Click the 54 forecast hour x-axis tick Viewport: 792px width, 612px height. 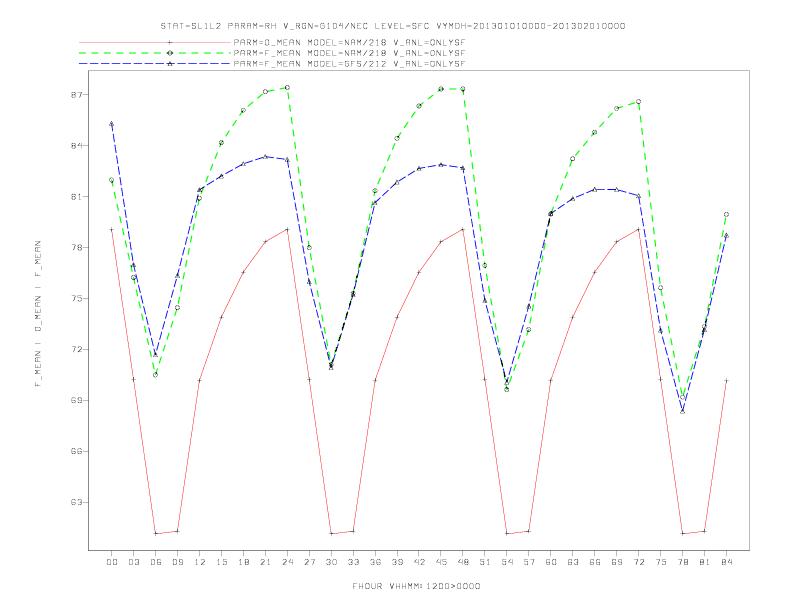coord(507,562)
